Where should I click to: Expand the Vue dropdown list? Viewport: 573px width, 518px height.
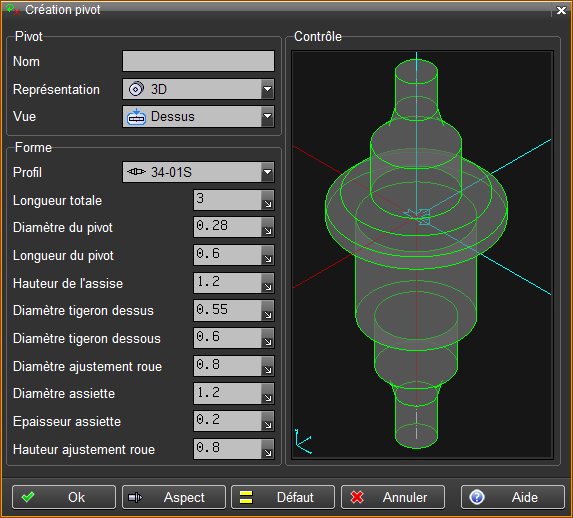(x=267, y=117)
